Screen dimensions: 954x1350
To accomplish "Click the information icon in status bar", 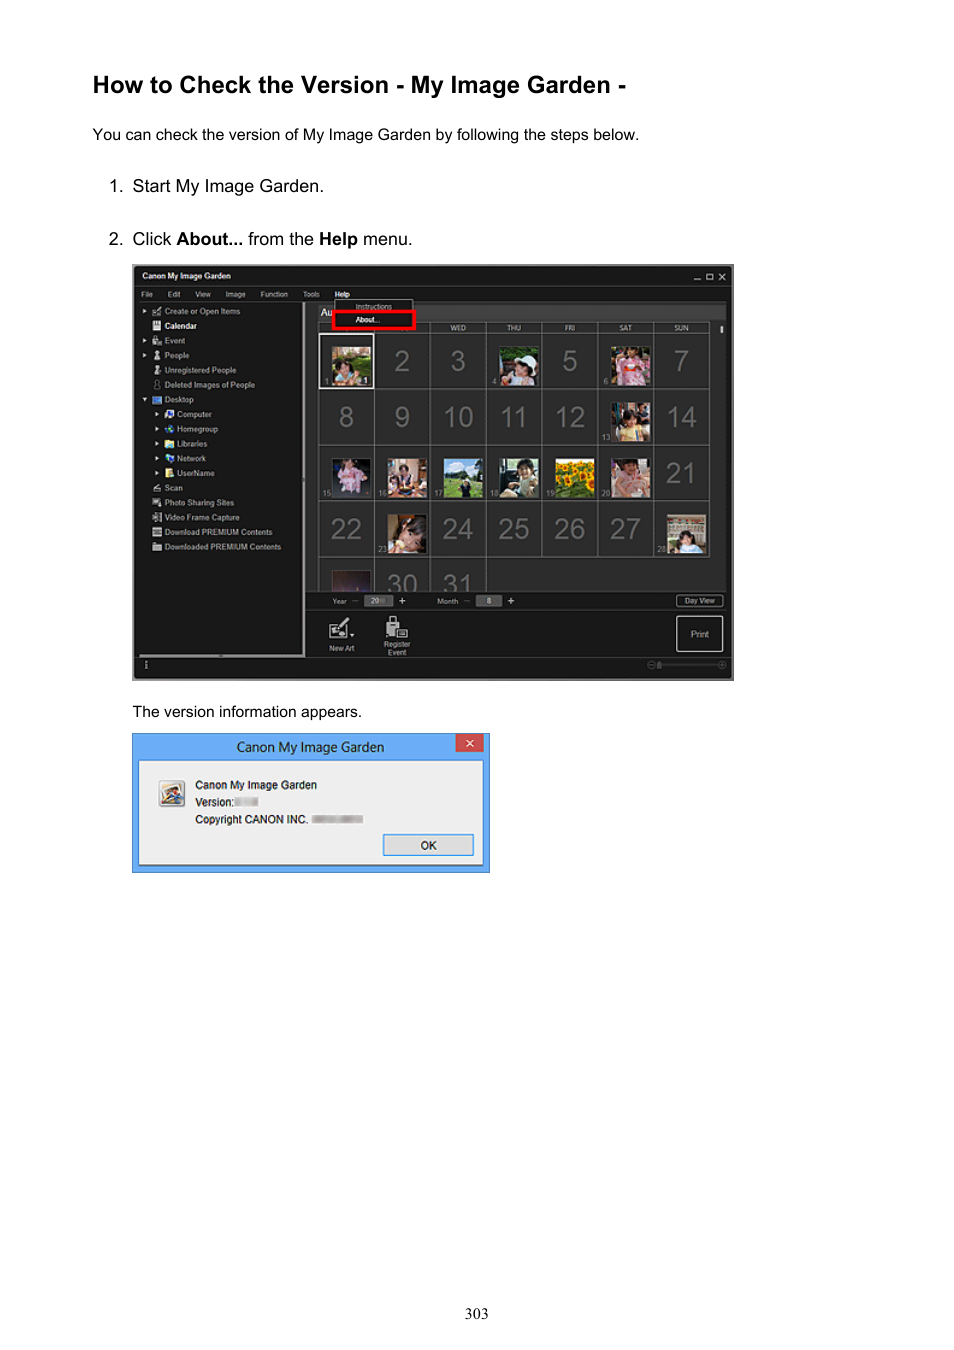I will [x=146, y=665].
